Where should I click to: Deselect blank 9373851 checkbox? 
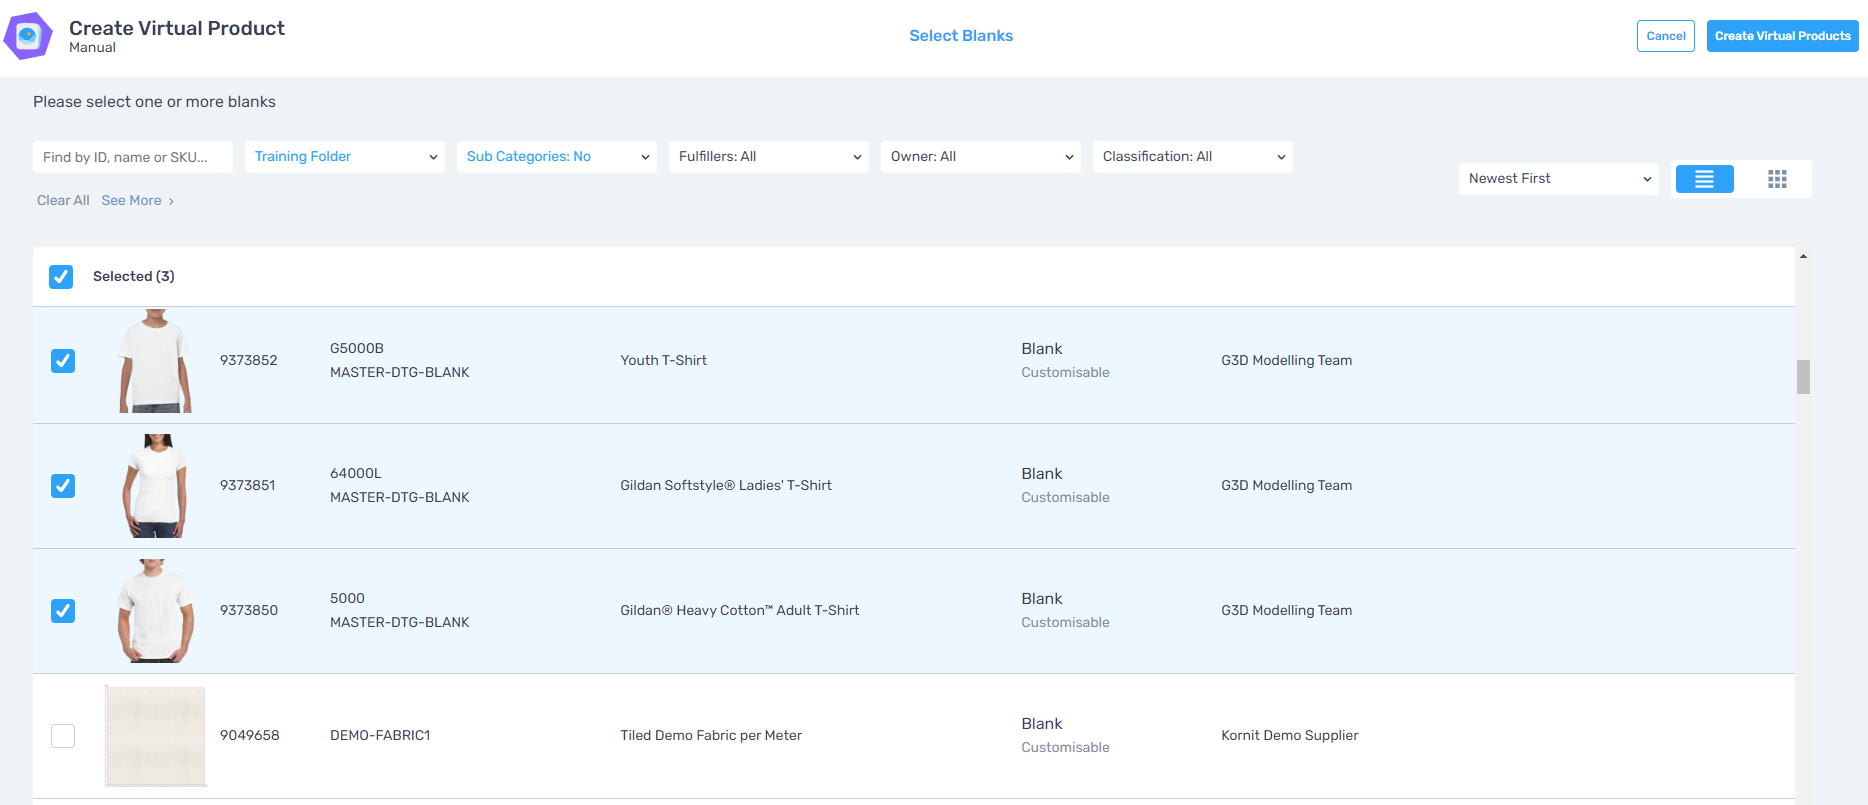63,486
